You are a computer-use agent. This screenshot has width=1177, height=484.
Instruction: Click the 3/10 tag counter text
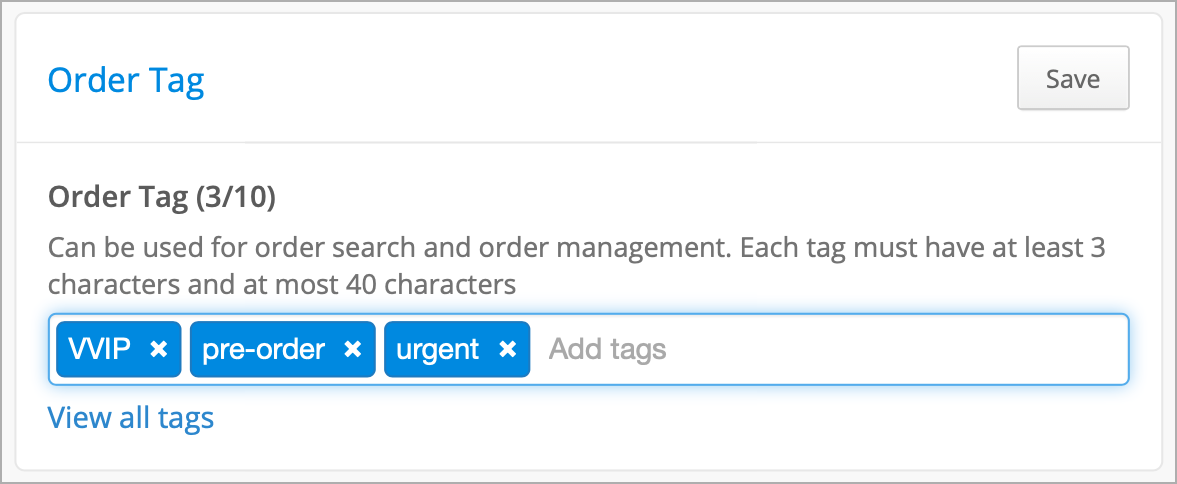coord(236,197)
